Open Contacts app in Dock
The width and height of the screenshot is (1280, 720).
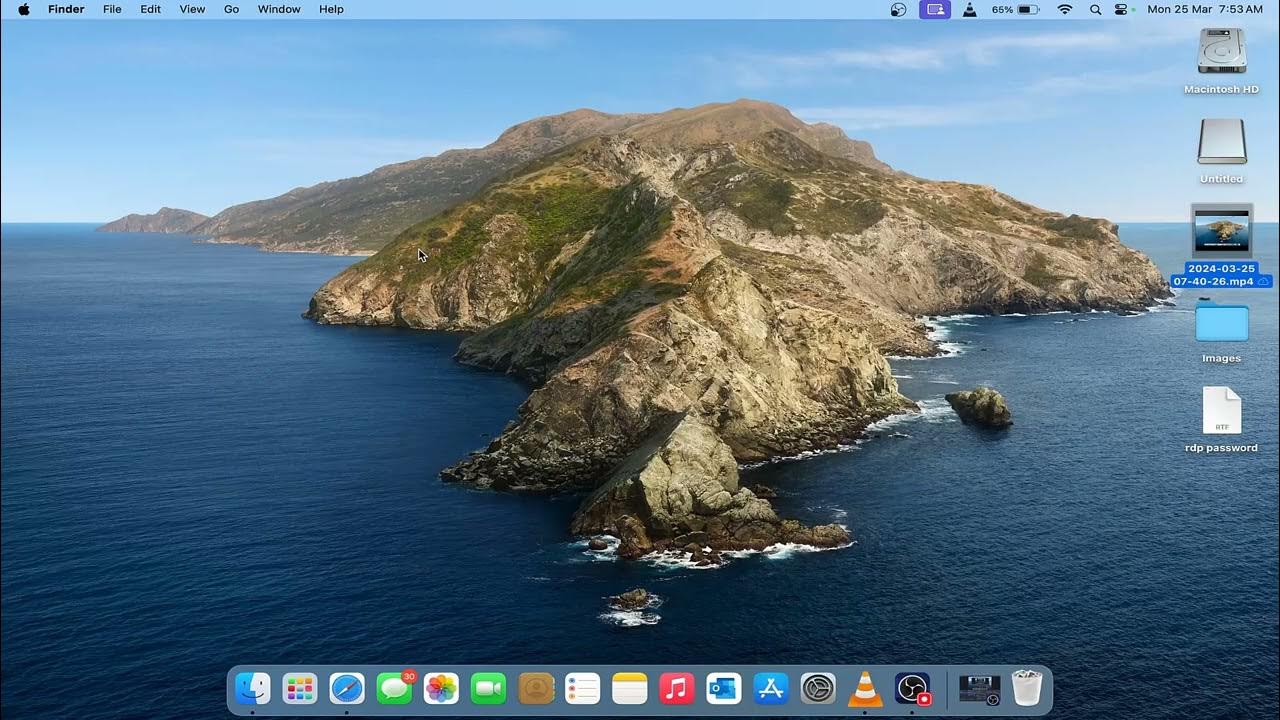(536, 688)
